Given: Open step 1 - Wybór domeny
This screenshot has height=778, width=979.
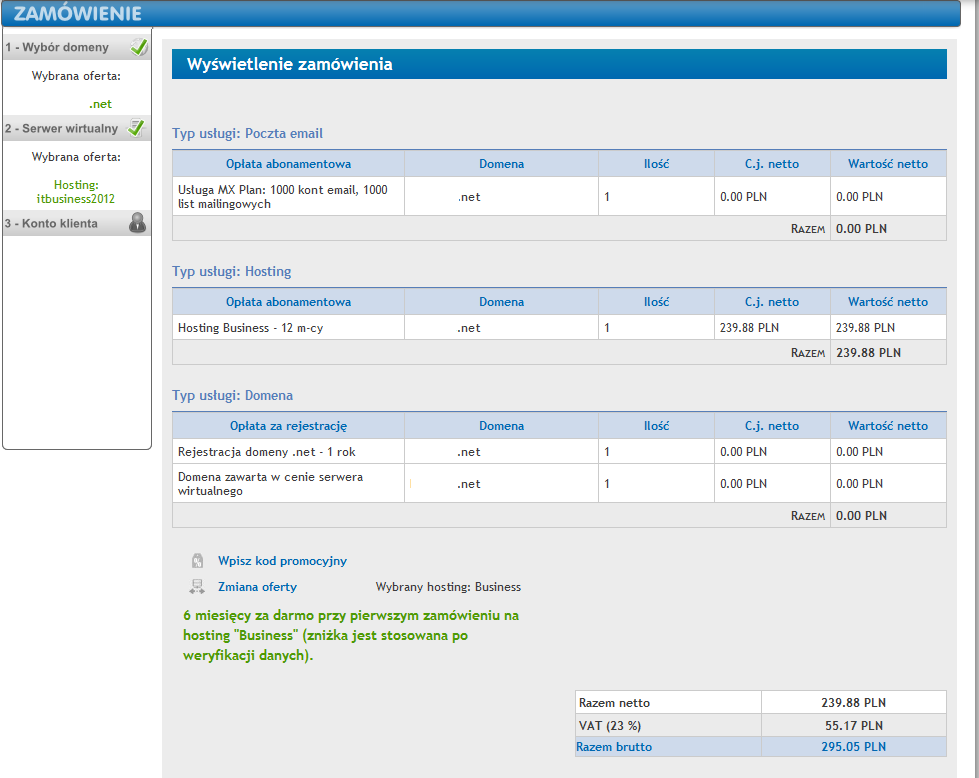Looking at the screenshot, I should 77,47.
